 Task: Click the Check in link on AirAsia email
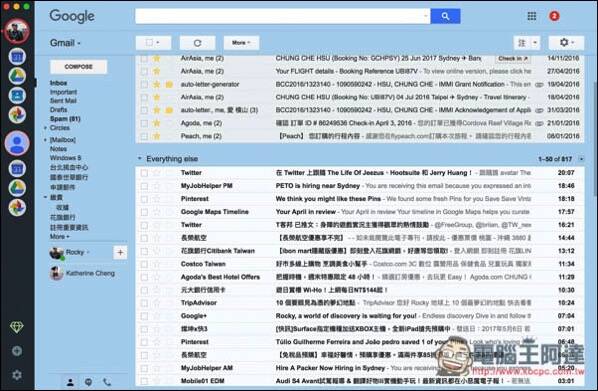(x=513, y=58)
